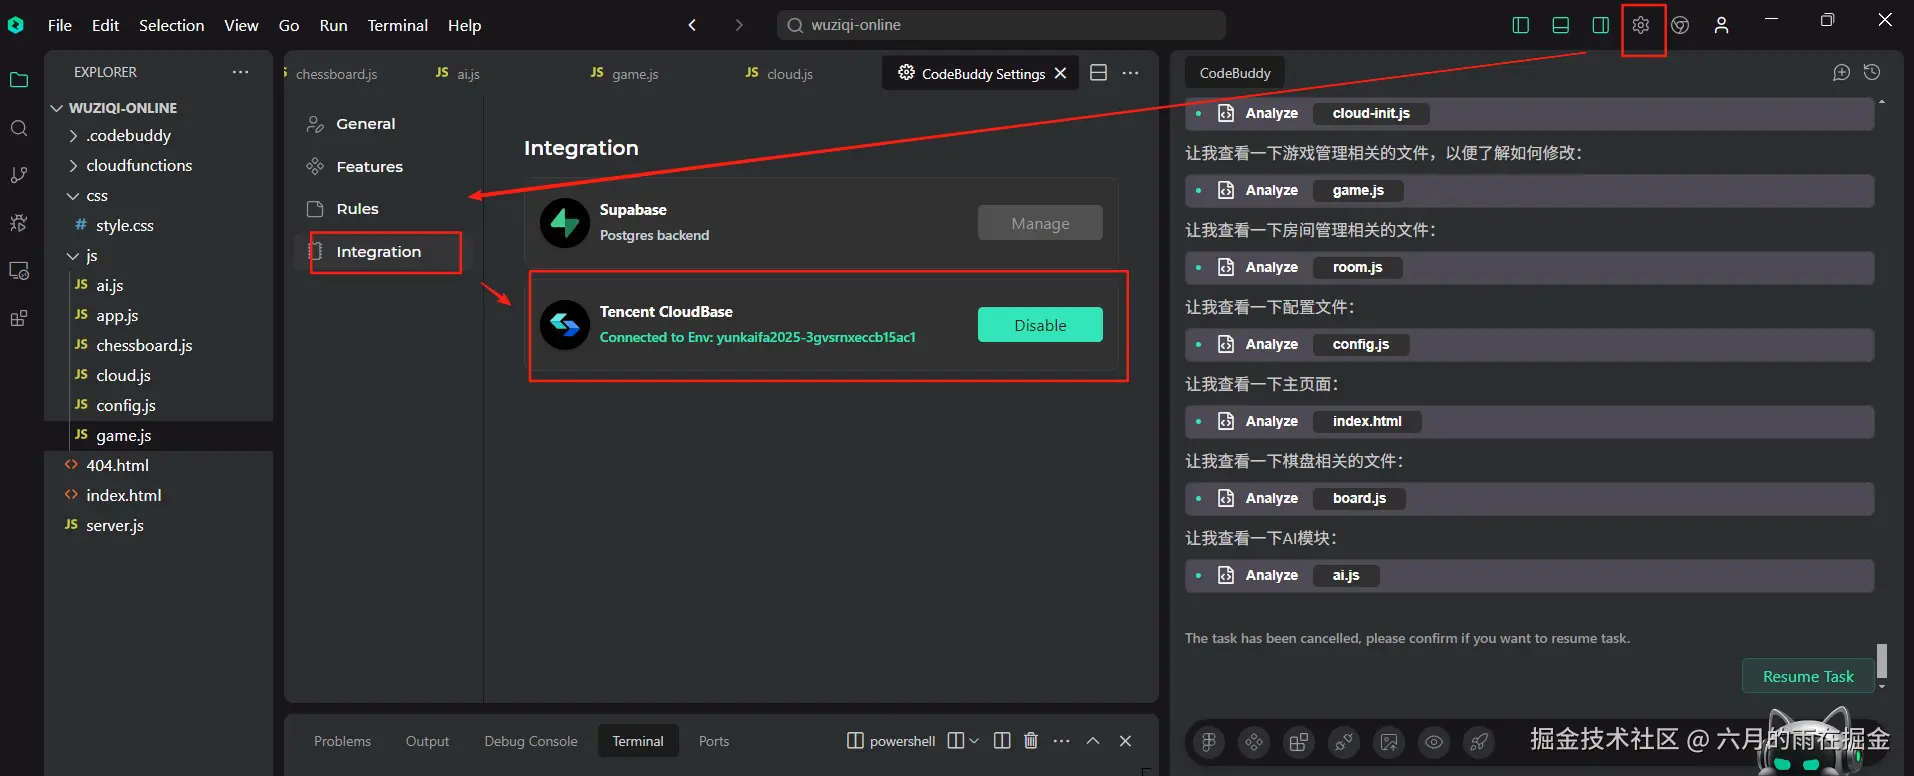The width and height of the screenshot is (1914, 776).
Task: Split the editor layout icon
Action: (1098, 72)
